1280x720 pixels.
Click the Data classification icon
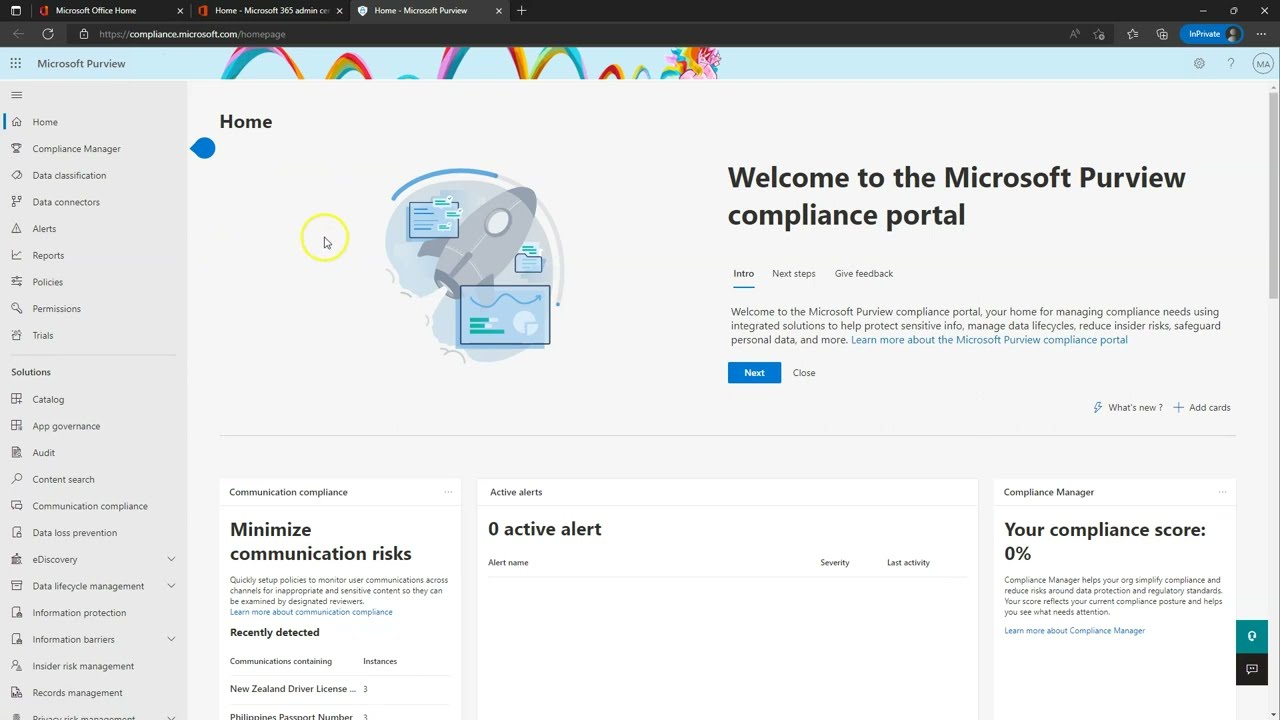(16, 175)
